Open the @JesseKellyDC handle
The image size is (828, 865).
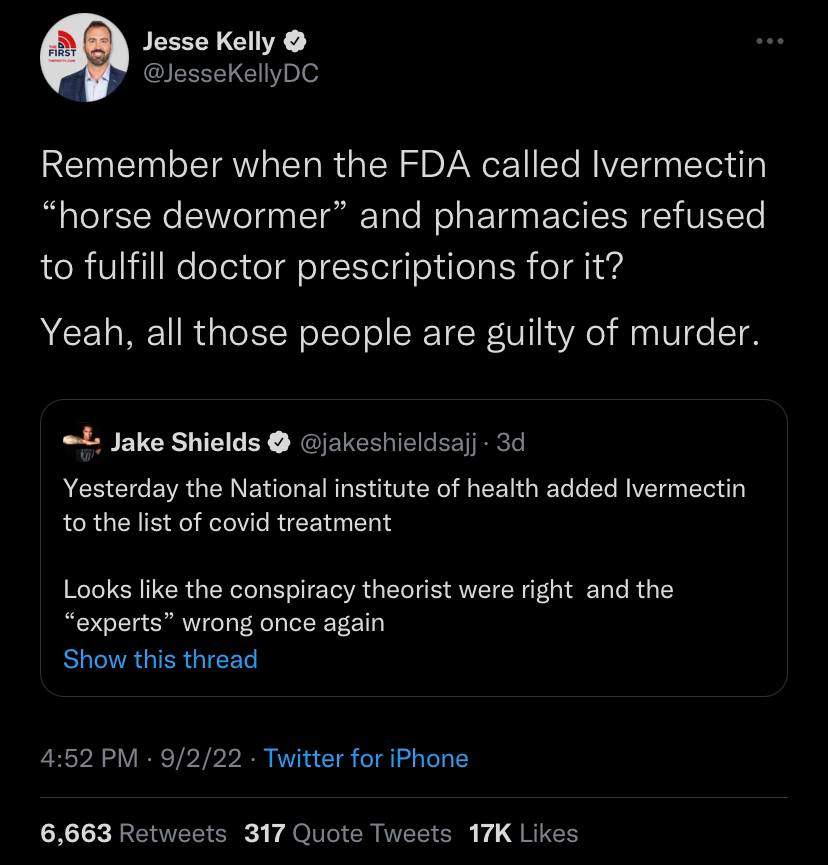click(x=231, y=74)
